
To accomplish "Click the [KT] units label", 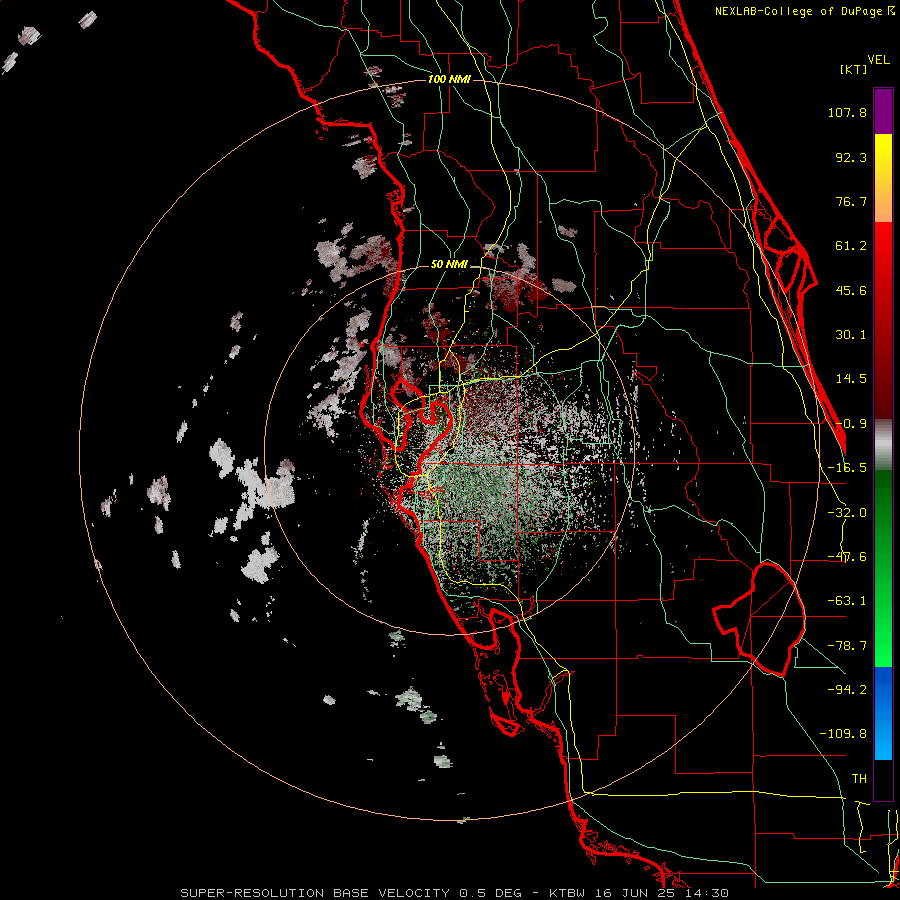I will (854, 69).
